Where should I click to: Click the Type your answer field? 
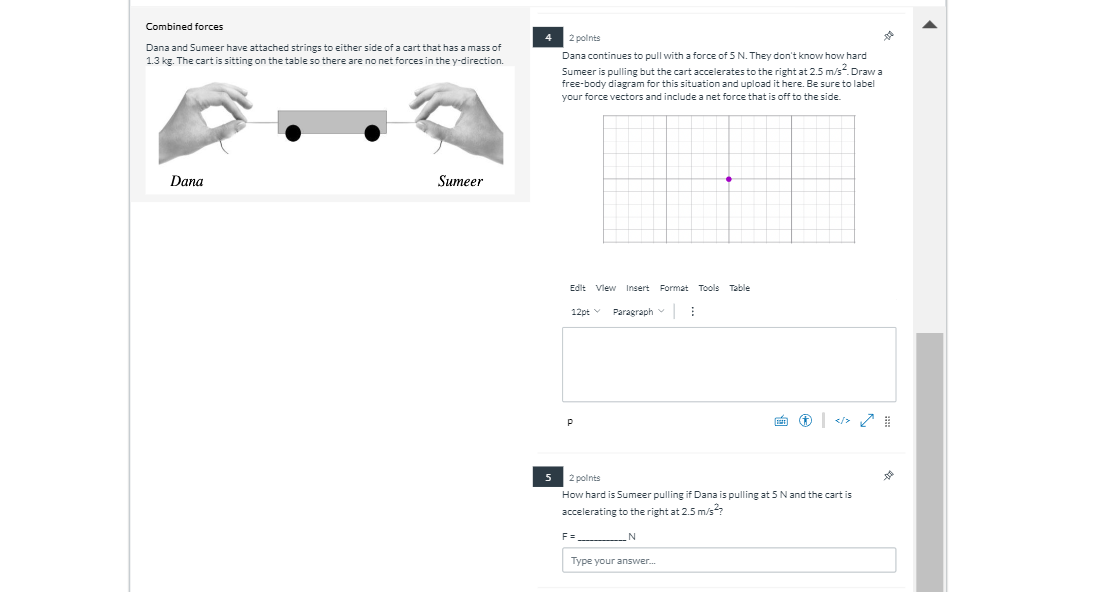[728, 560]
